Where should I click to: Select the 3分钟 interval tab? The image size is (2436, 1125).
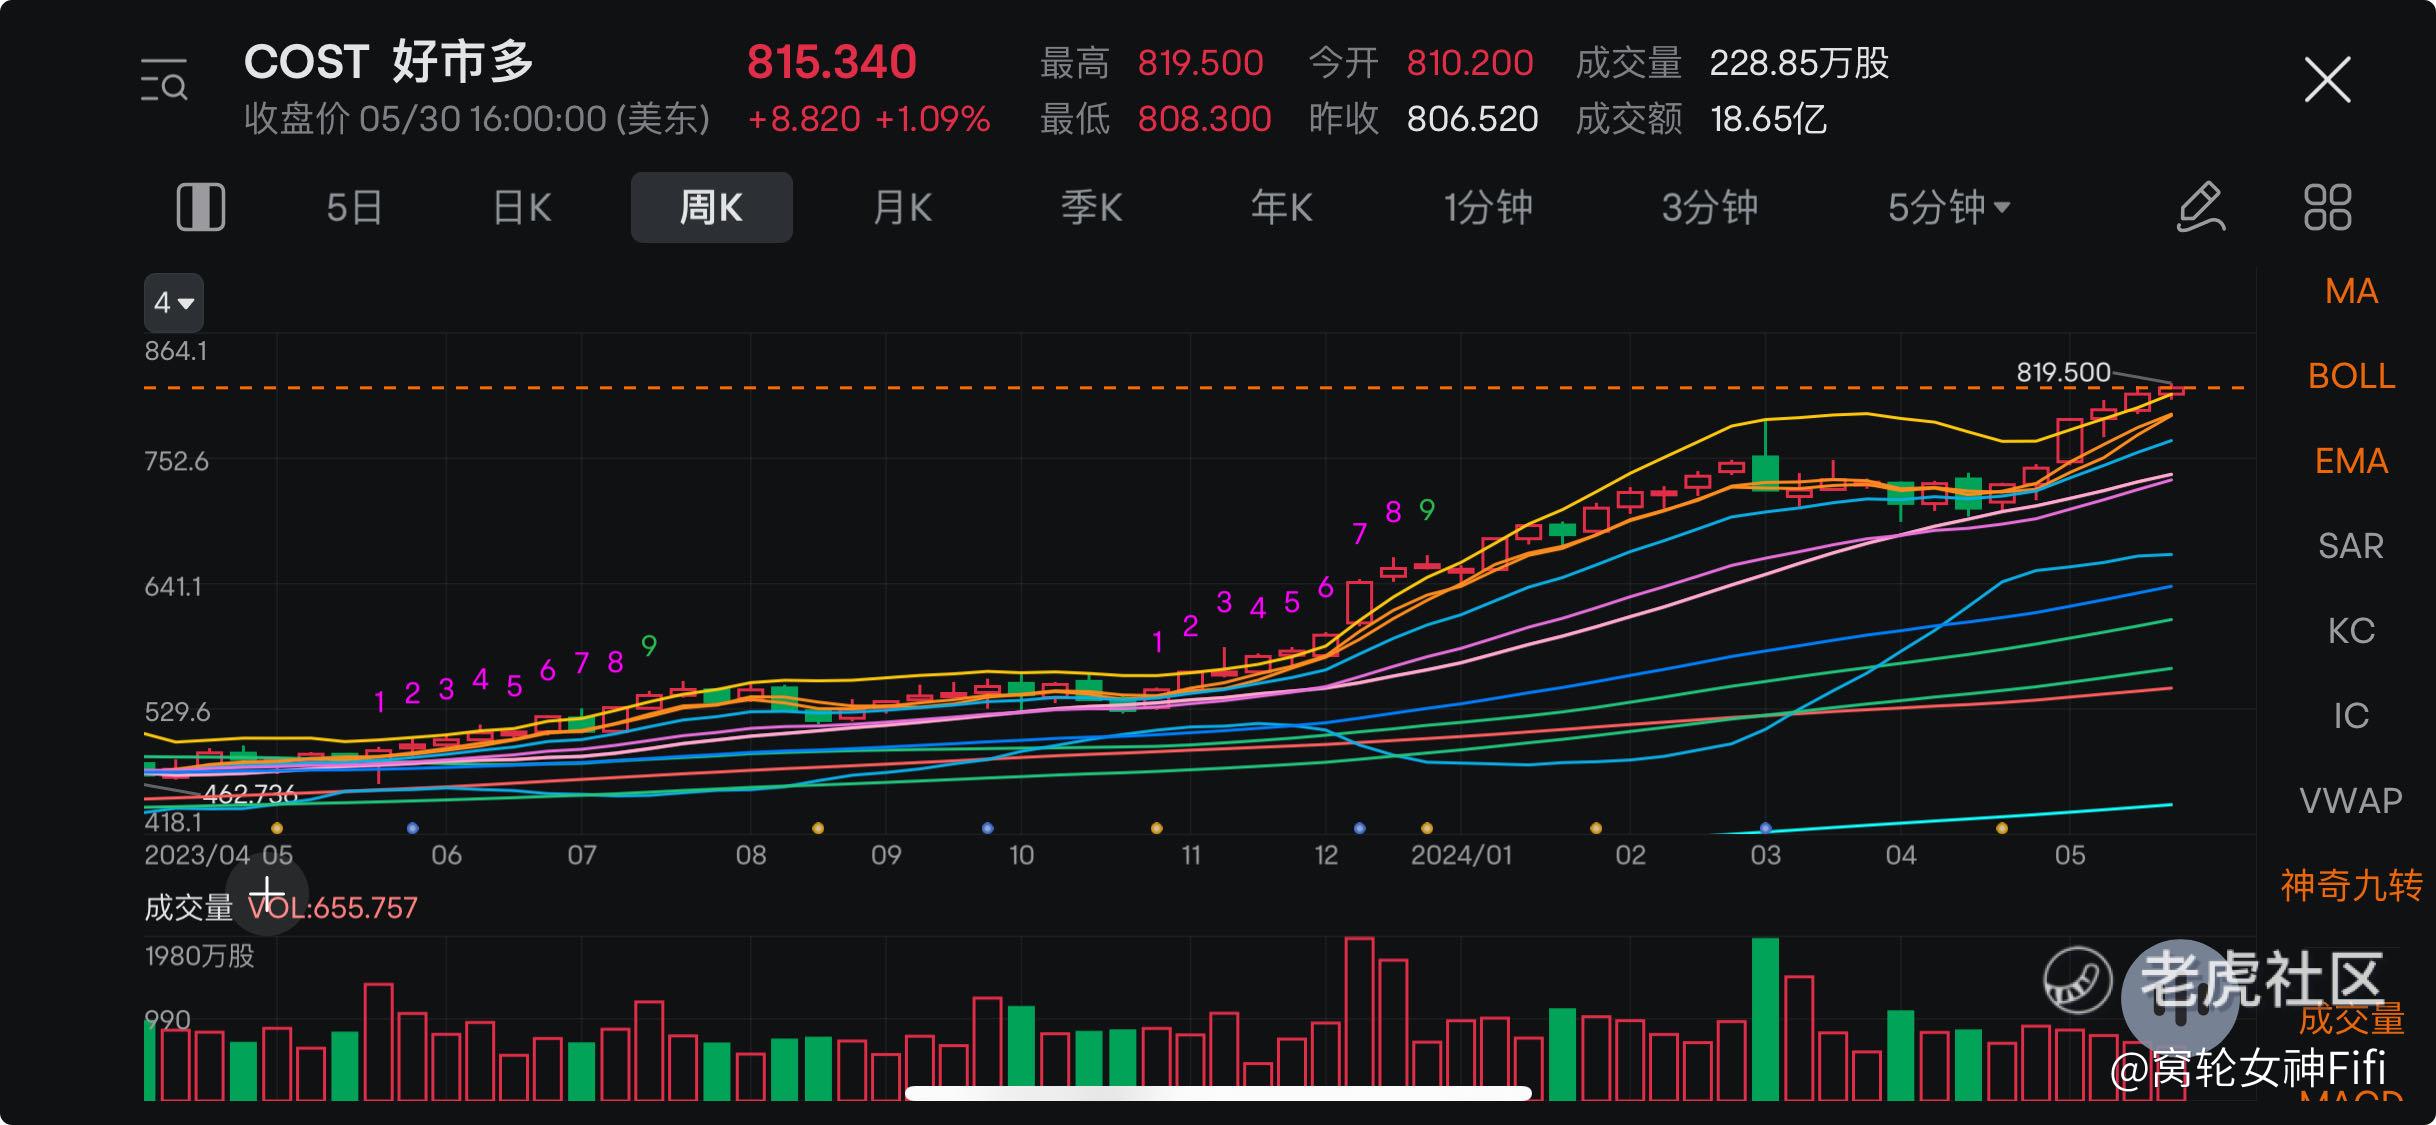(1709, 208)
